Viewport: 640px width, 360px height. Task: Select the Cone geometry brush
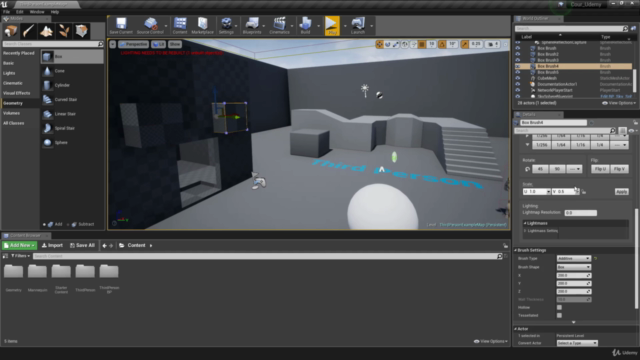(x=72, y=71)
